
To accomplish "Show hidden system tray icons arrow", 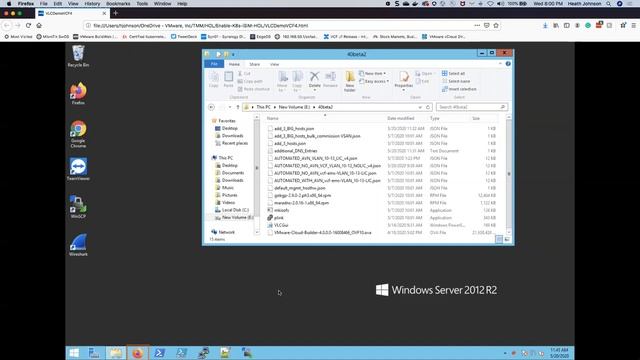I will pyautogui.click(x=505, y=353).
